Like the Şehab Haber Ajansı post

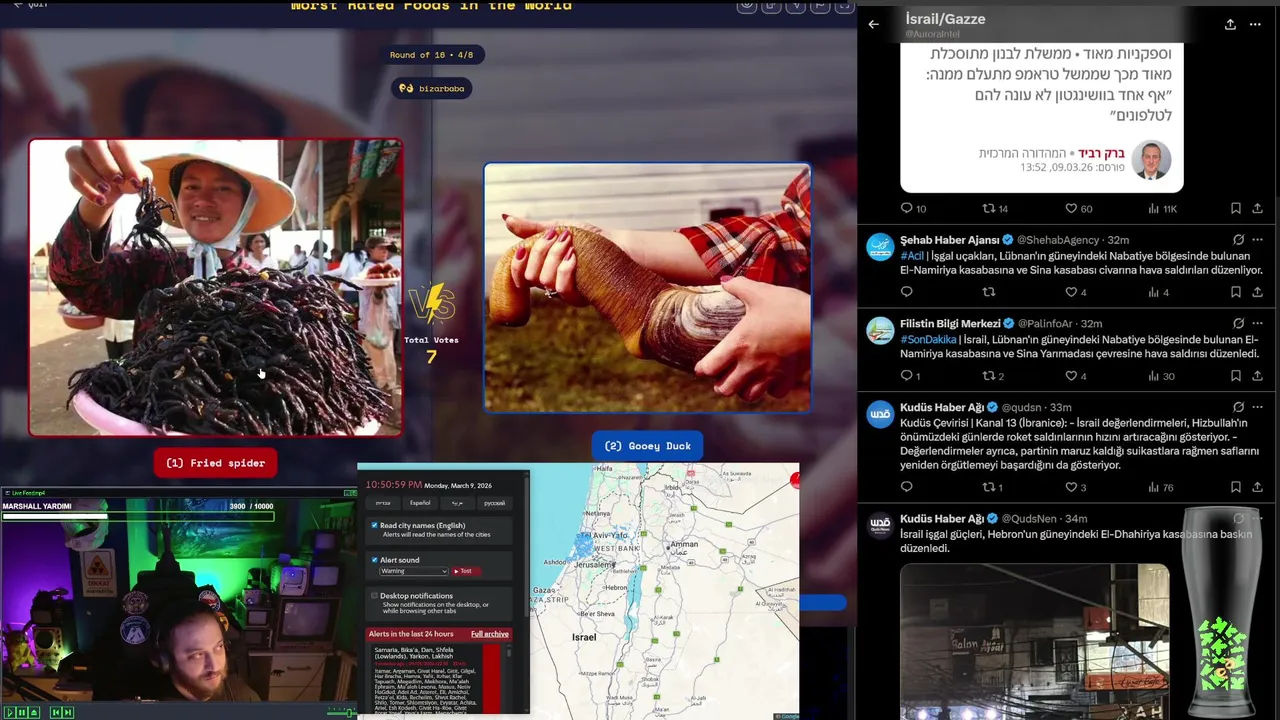(1071, 292)
